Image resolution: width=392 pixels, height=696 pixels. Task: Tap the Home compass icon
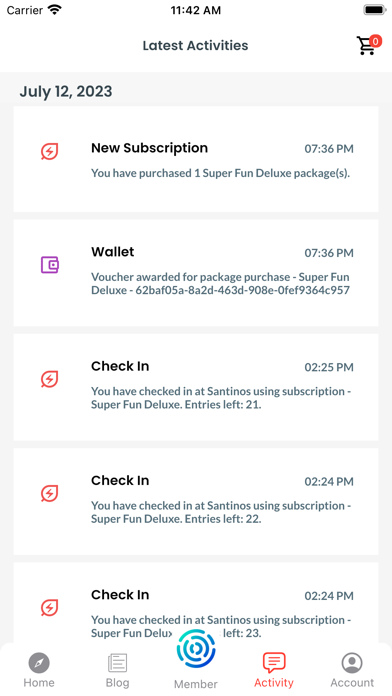click(x=39, y=663)
